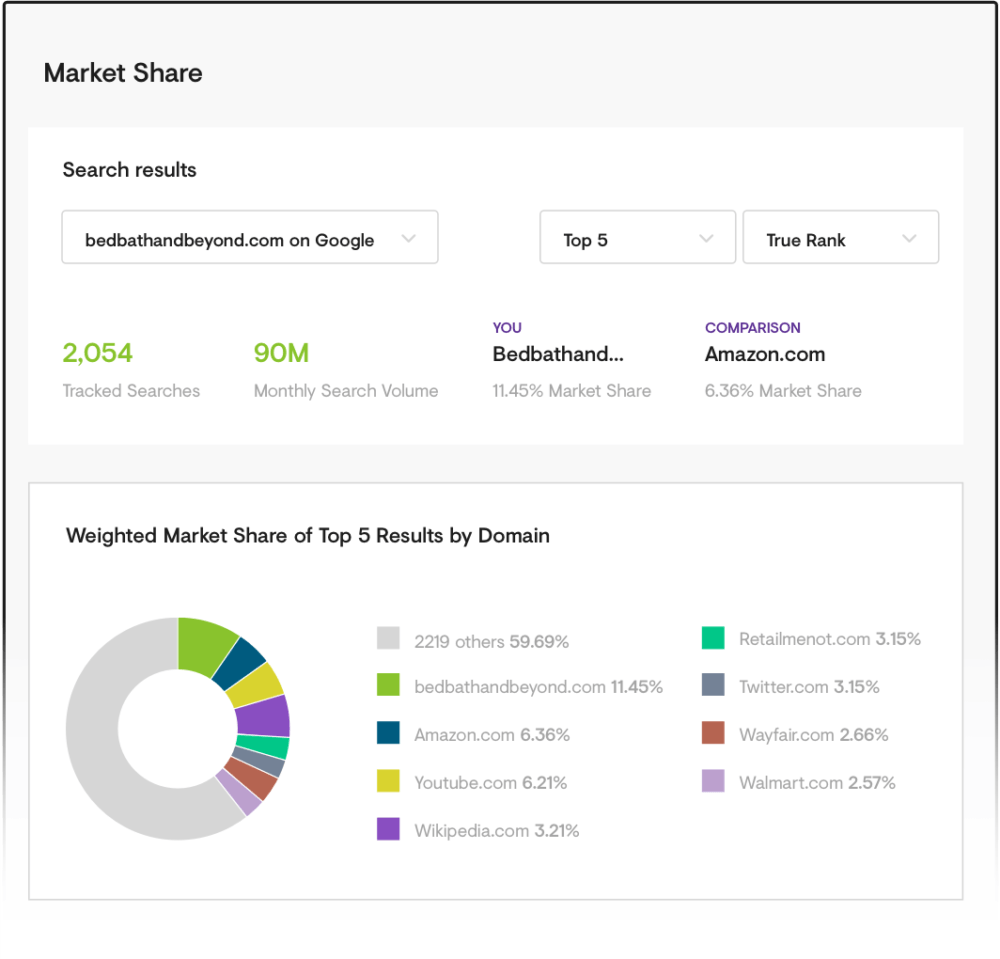Click the lavender Walmart.com legend swatch

click(x=713, y=781)
